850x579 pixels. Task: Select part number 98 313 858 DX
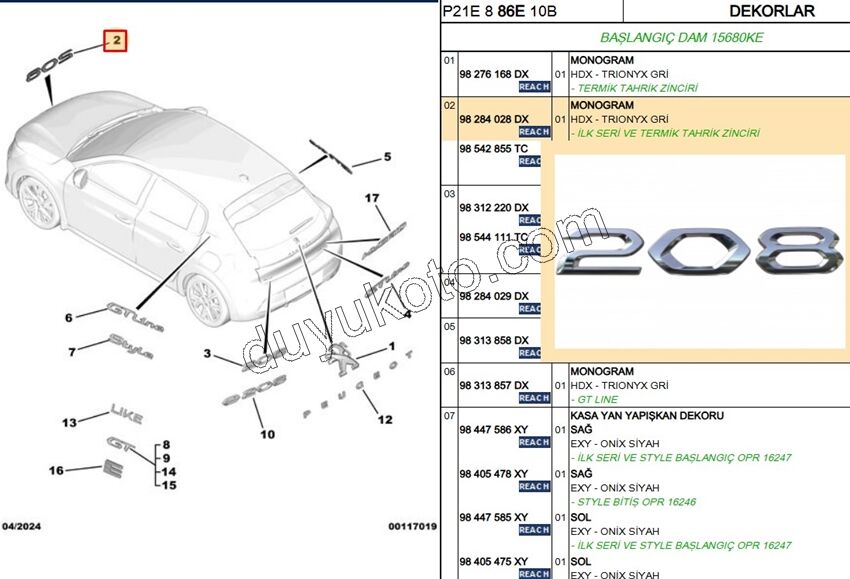494,340
